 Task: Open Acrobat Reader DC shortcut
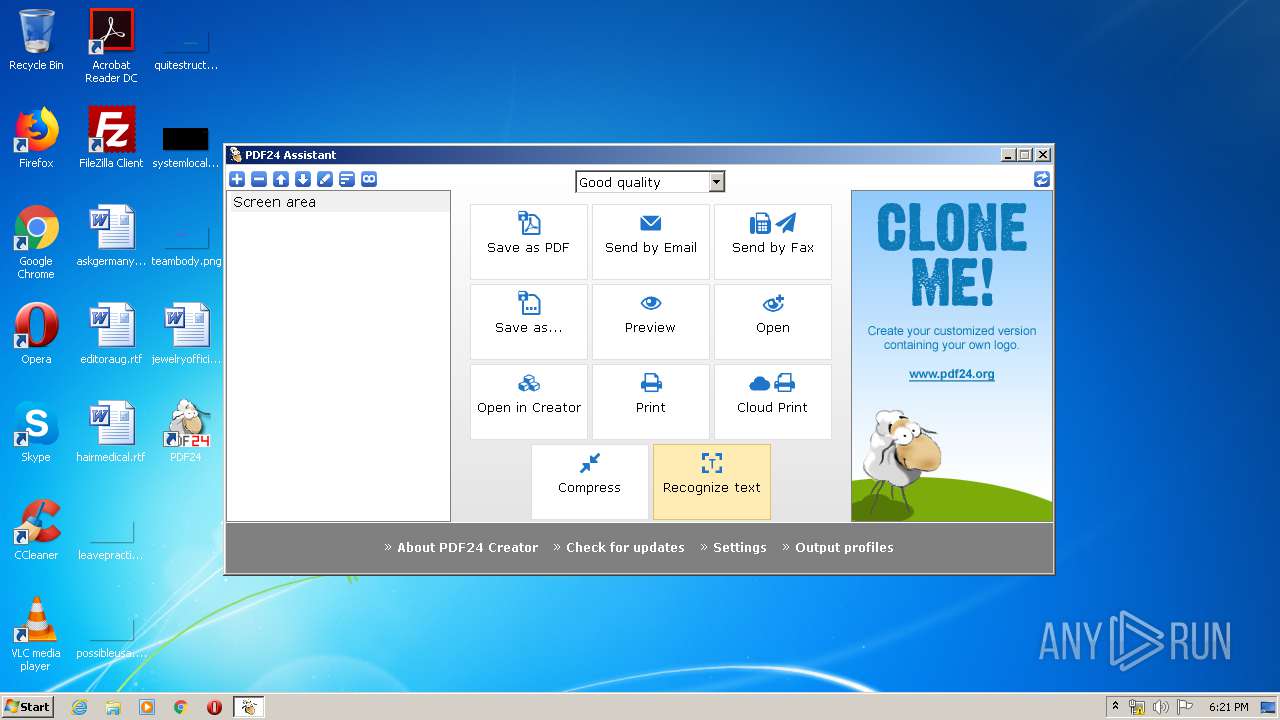(x=111, y=46)
